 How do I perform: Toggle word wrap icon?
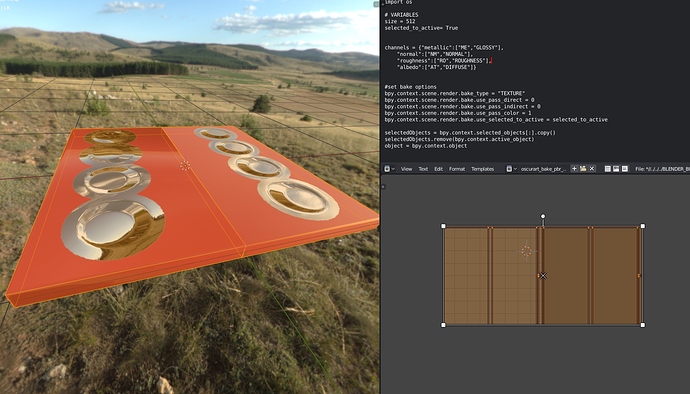616,169
